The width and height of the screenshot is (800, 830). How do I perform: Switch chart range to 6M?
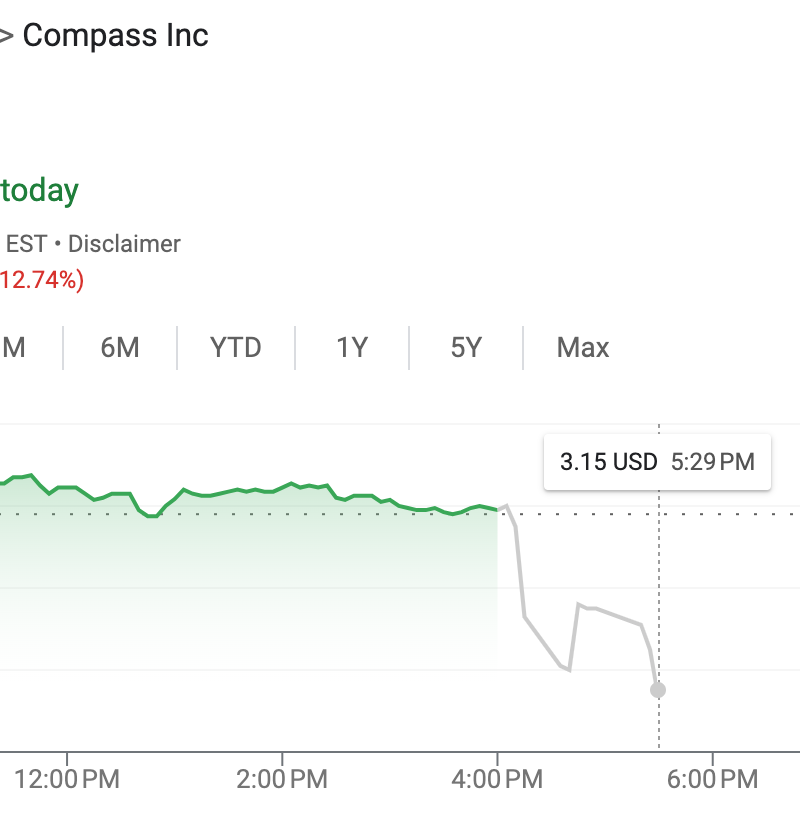[x=120, y=348]
